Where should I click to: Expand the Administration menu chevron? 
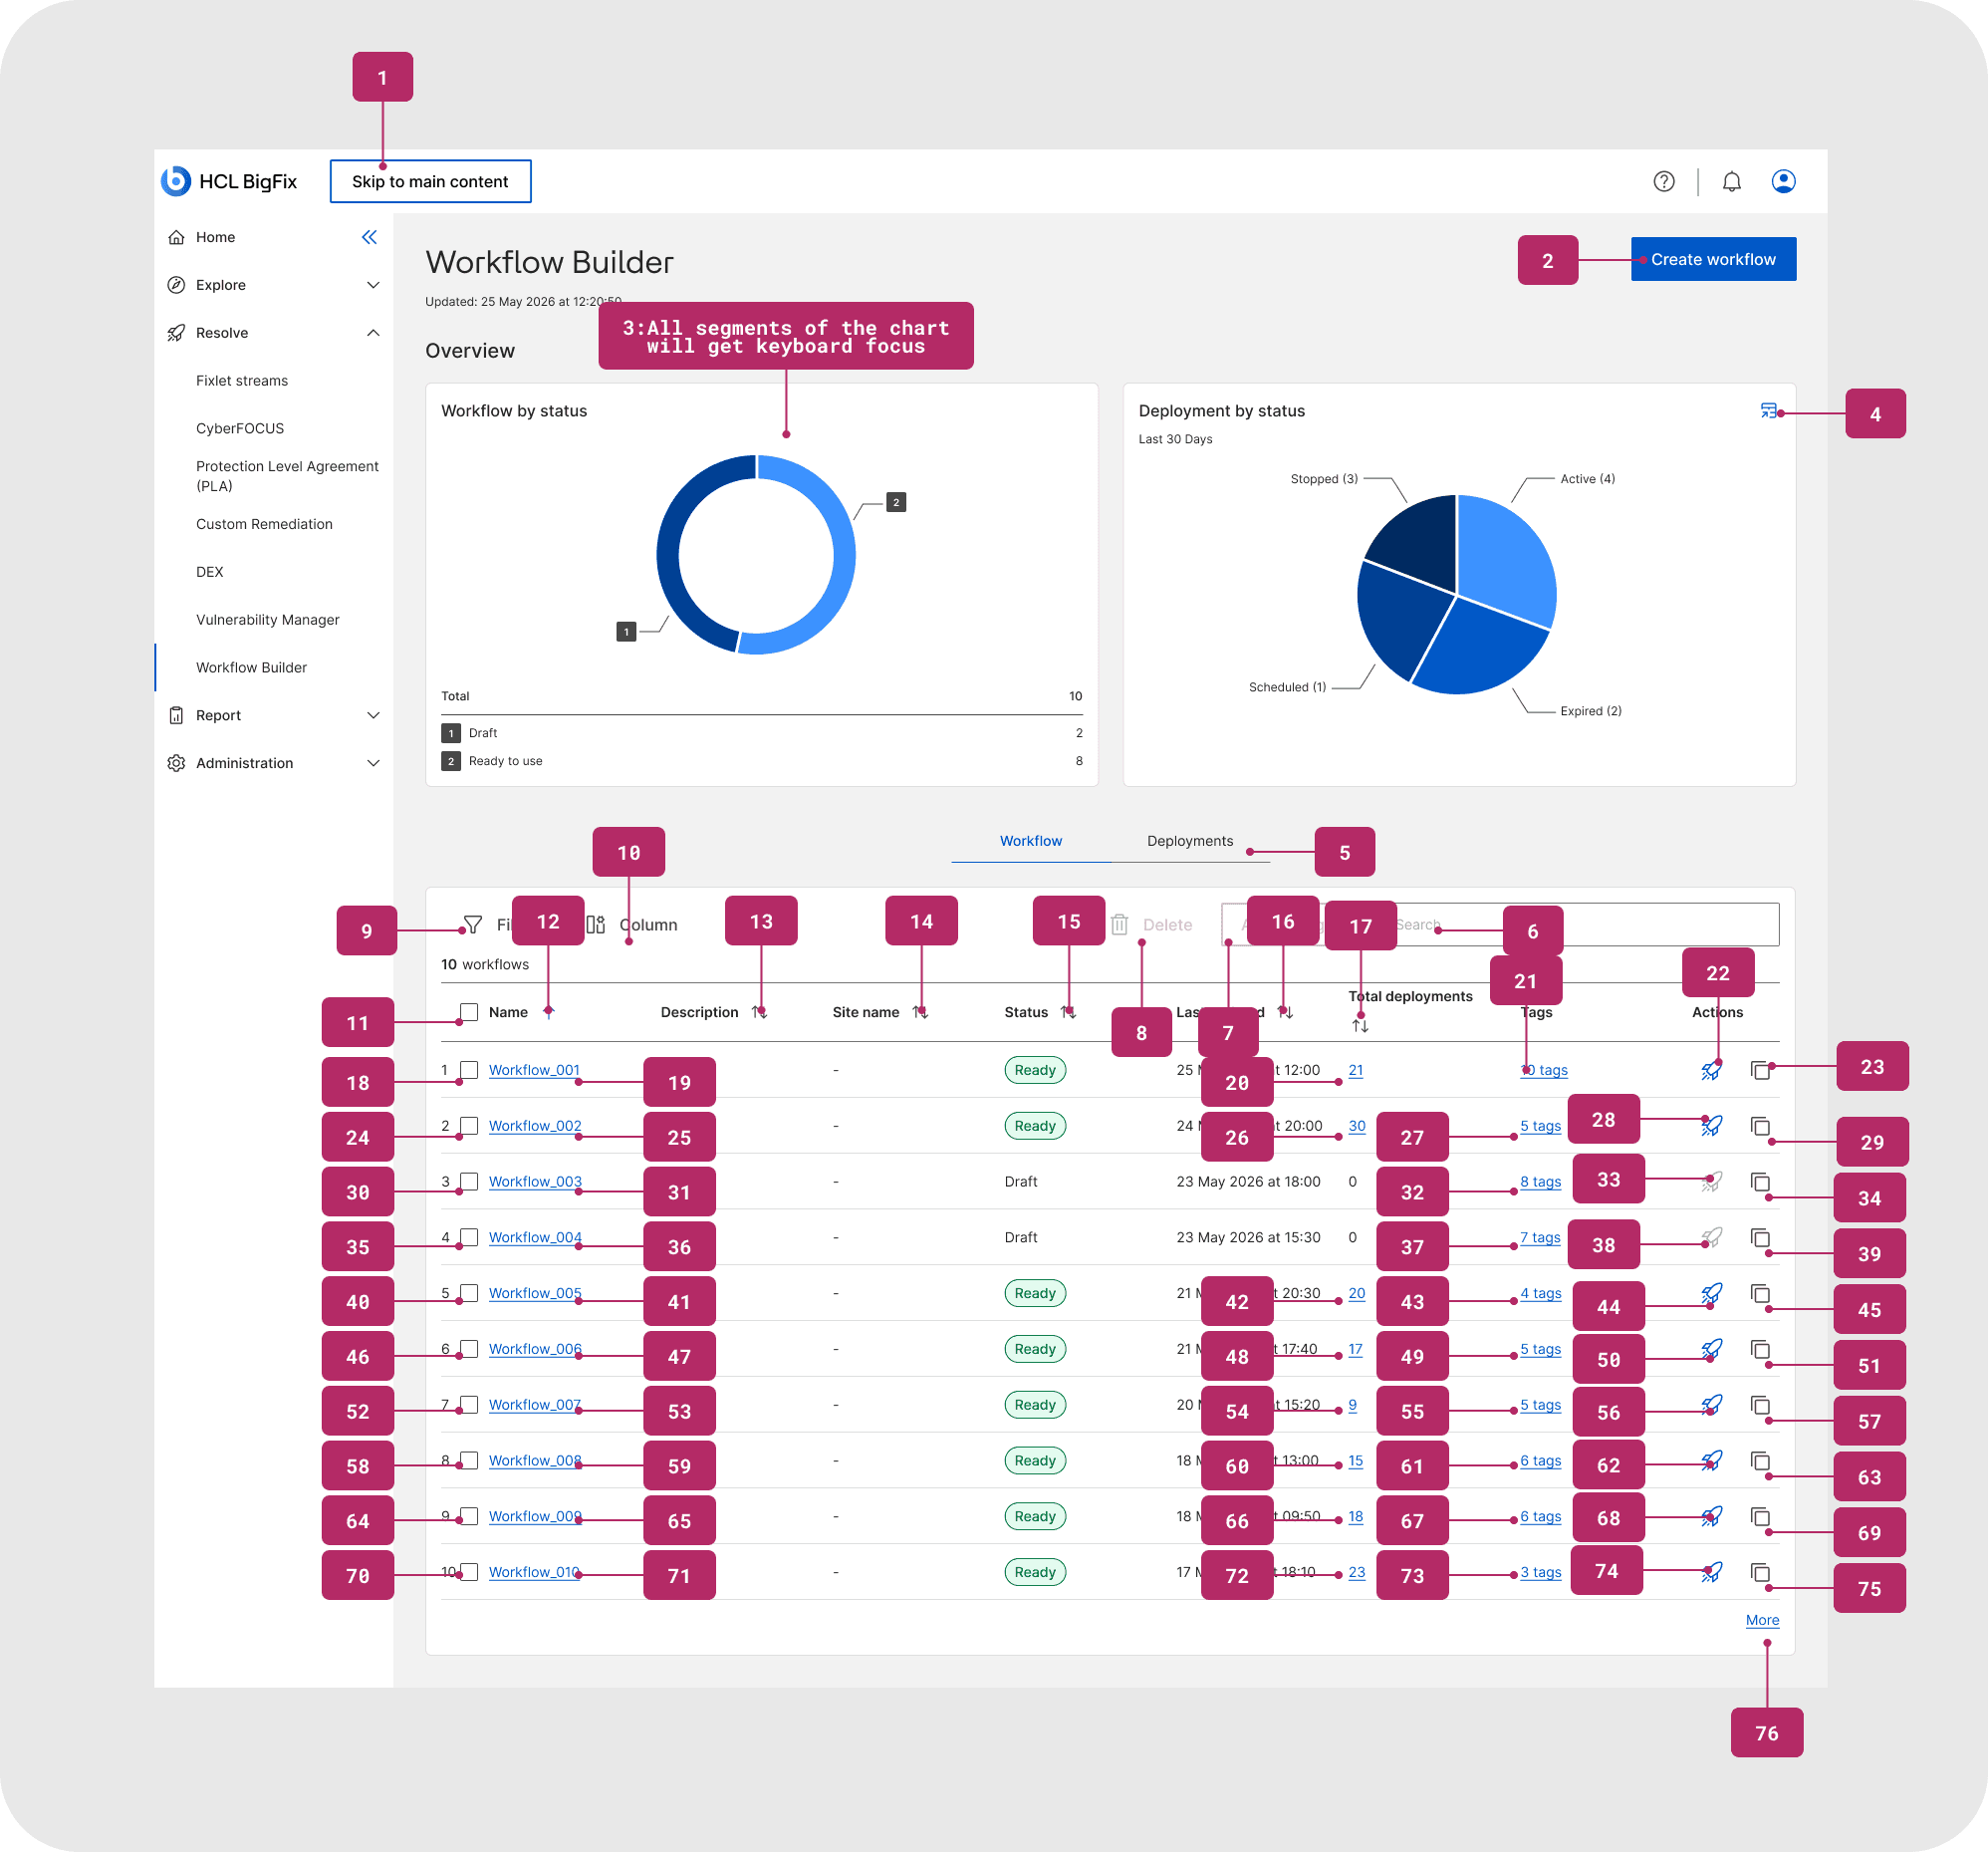(373, 763)
